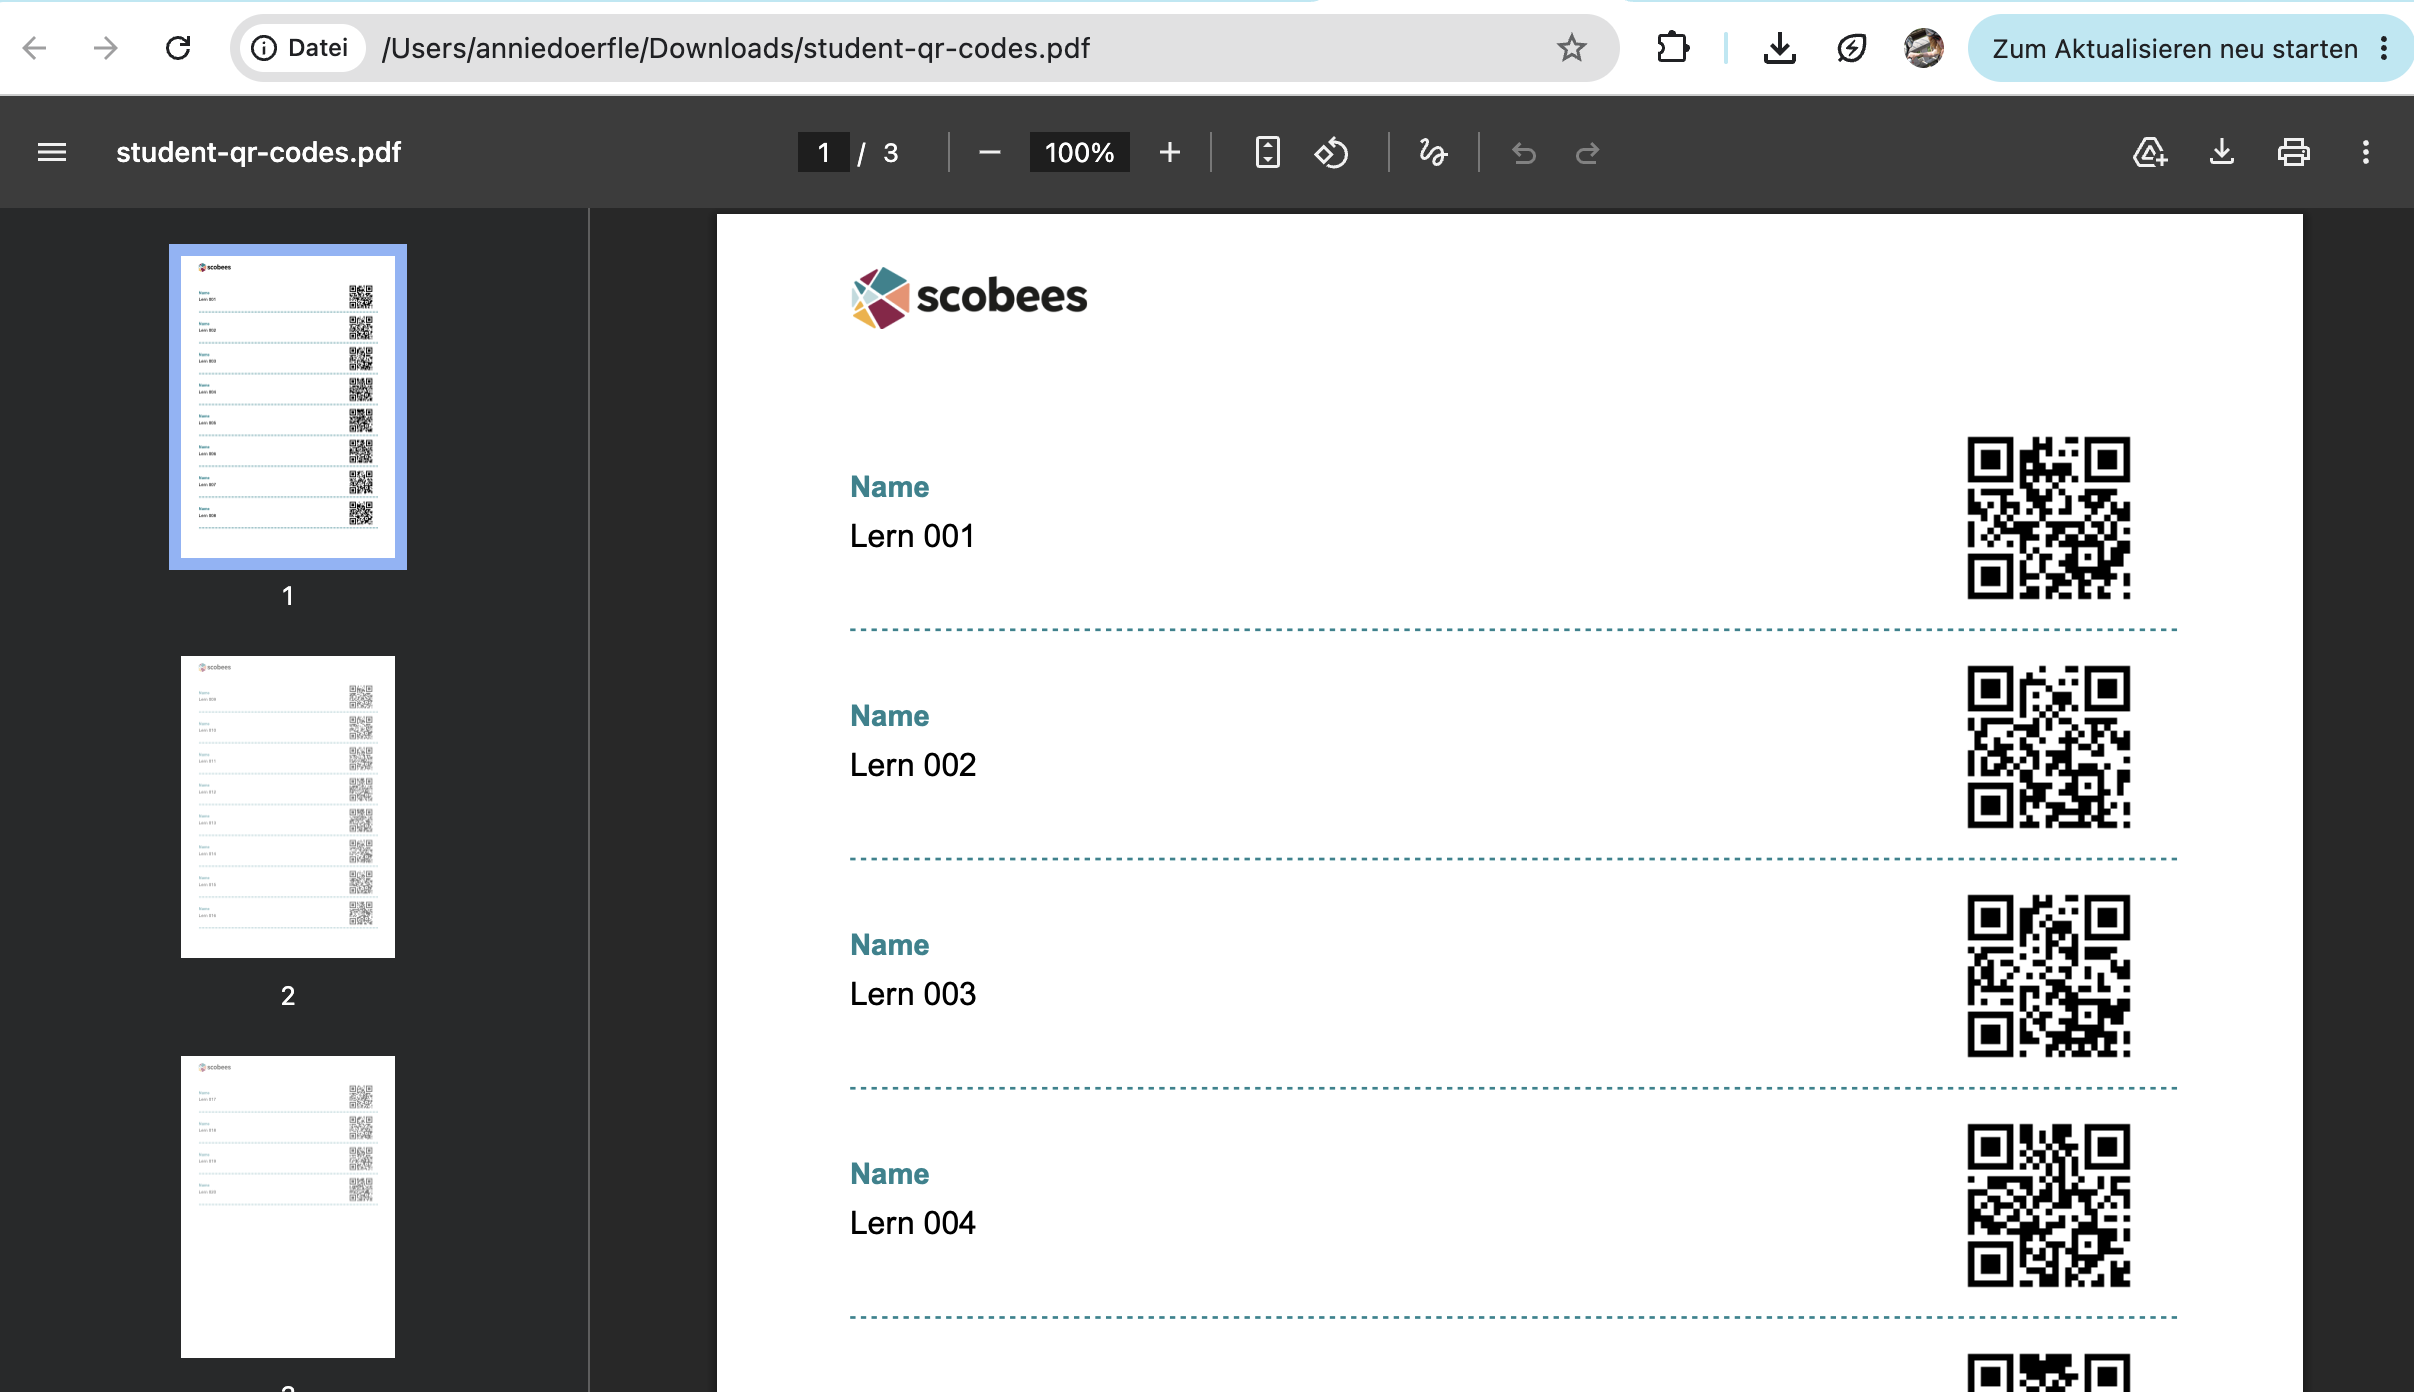Click the total page count '3'
Image resolution: width=2414 pixels, height=1392 pixels.
point(891,153)
